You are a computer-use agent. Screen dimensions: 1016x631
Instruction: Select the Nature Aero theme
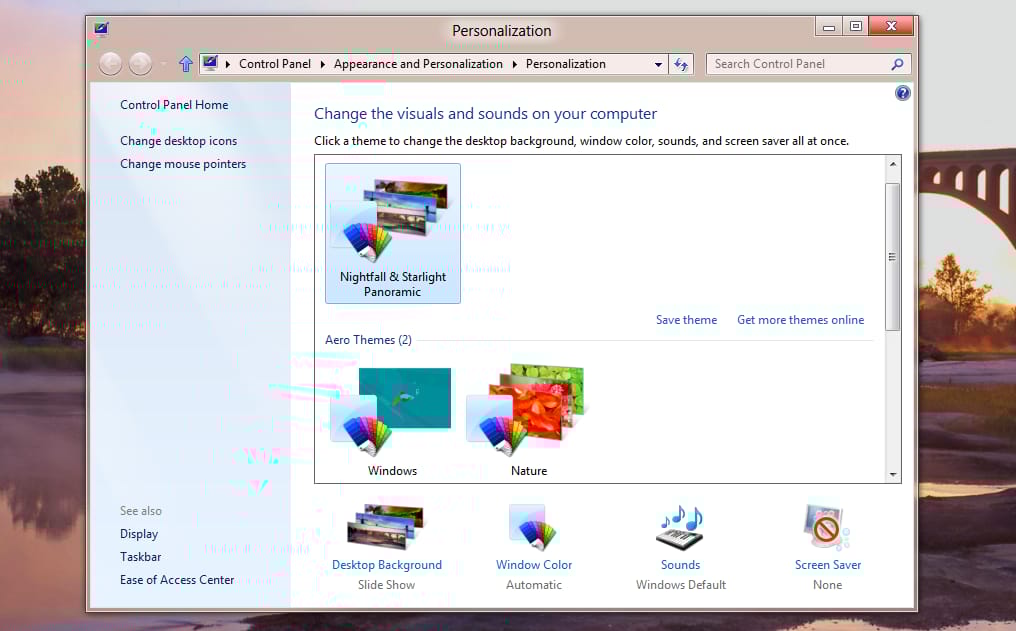click(x=528, y=421)
